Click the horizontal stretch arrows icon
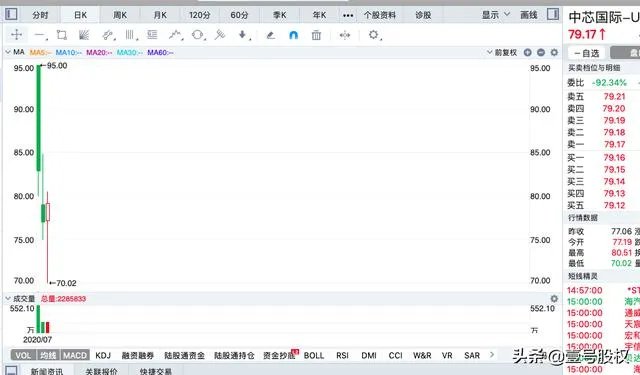 345,36
